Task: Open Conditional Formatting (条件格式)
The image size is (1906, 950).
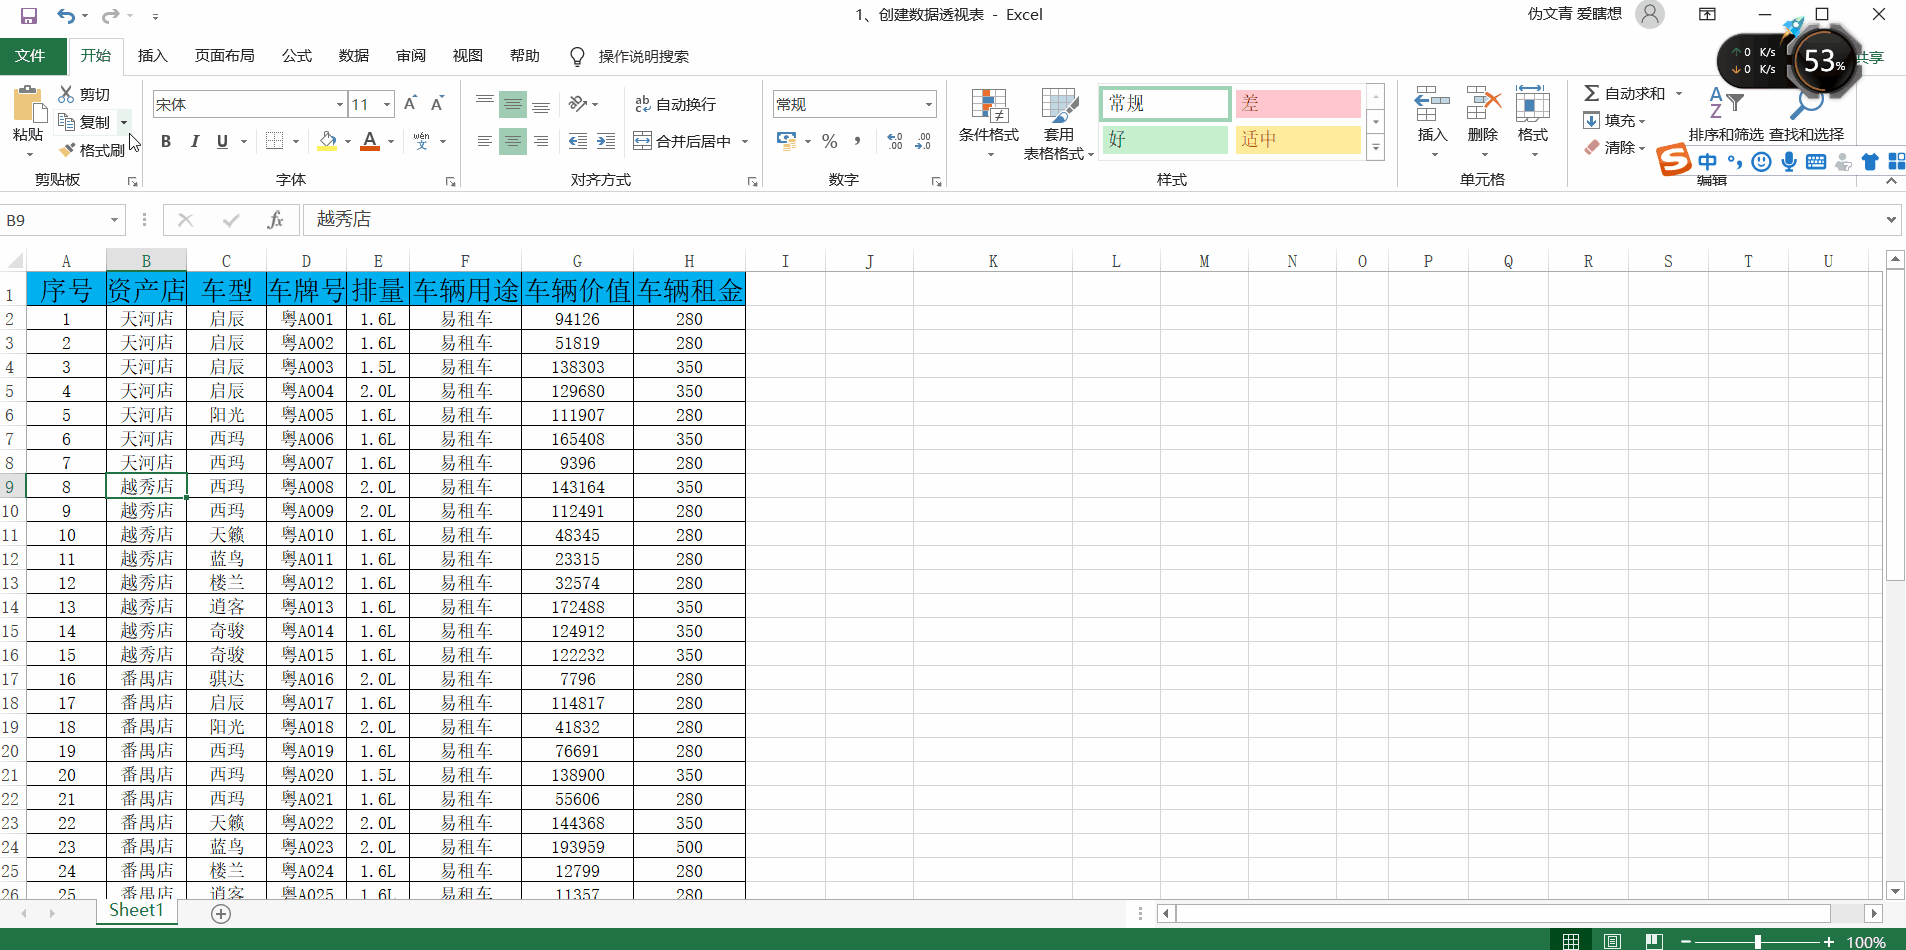Action: [x=989, y=123]
